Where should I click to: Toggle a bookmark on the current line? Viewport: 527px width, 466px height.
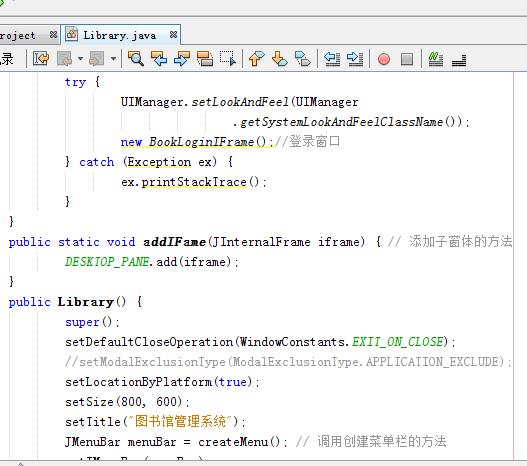click(302, 59)
